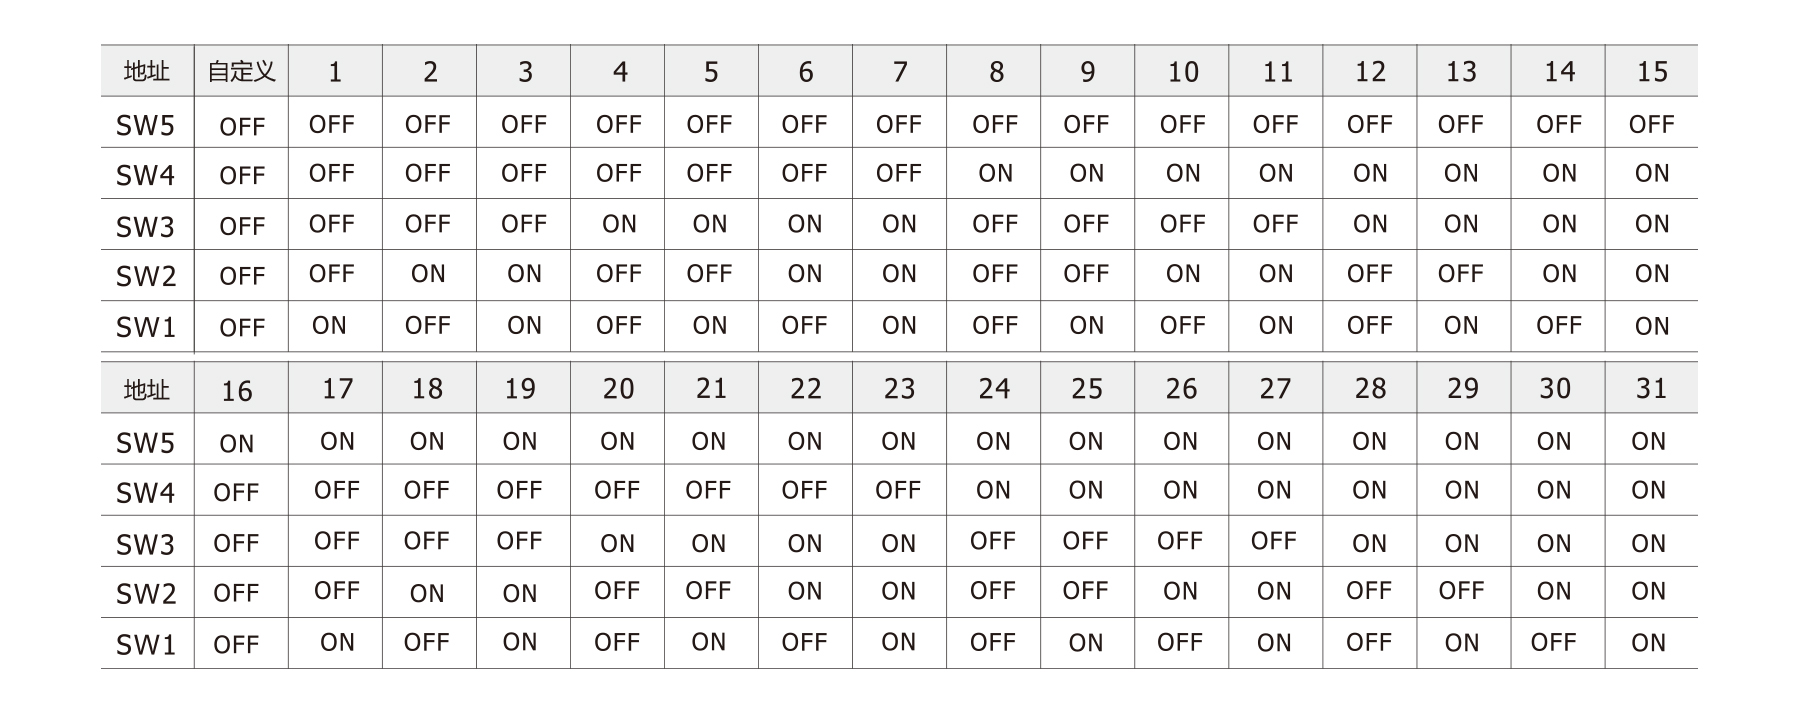
Task: Select SW2 ON cell under address 2
Action: pyautogui.click(x=428, y=274)
